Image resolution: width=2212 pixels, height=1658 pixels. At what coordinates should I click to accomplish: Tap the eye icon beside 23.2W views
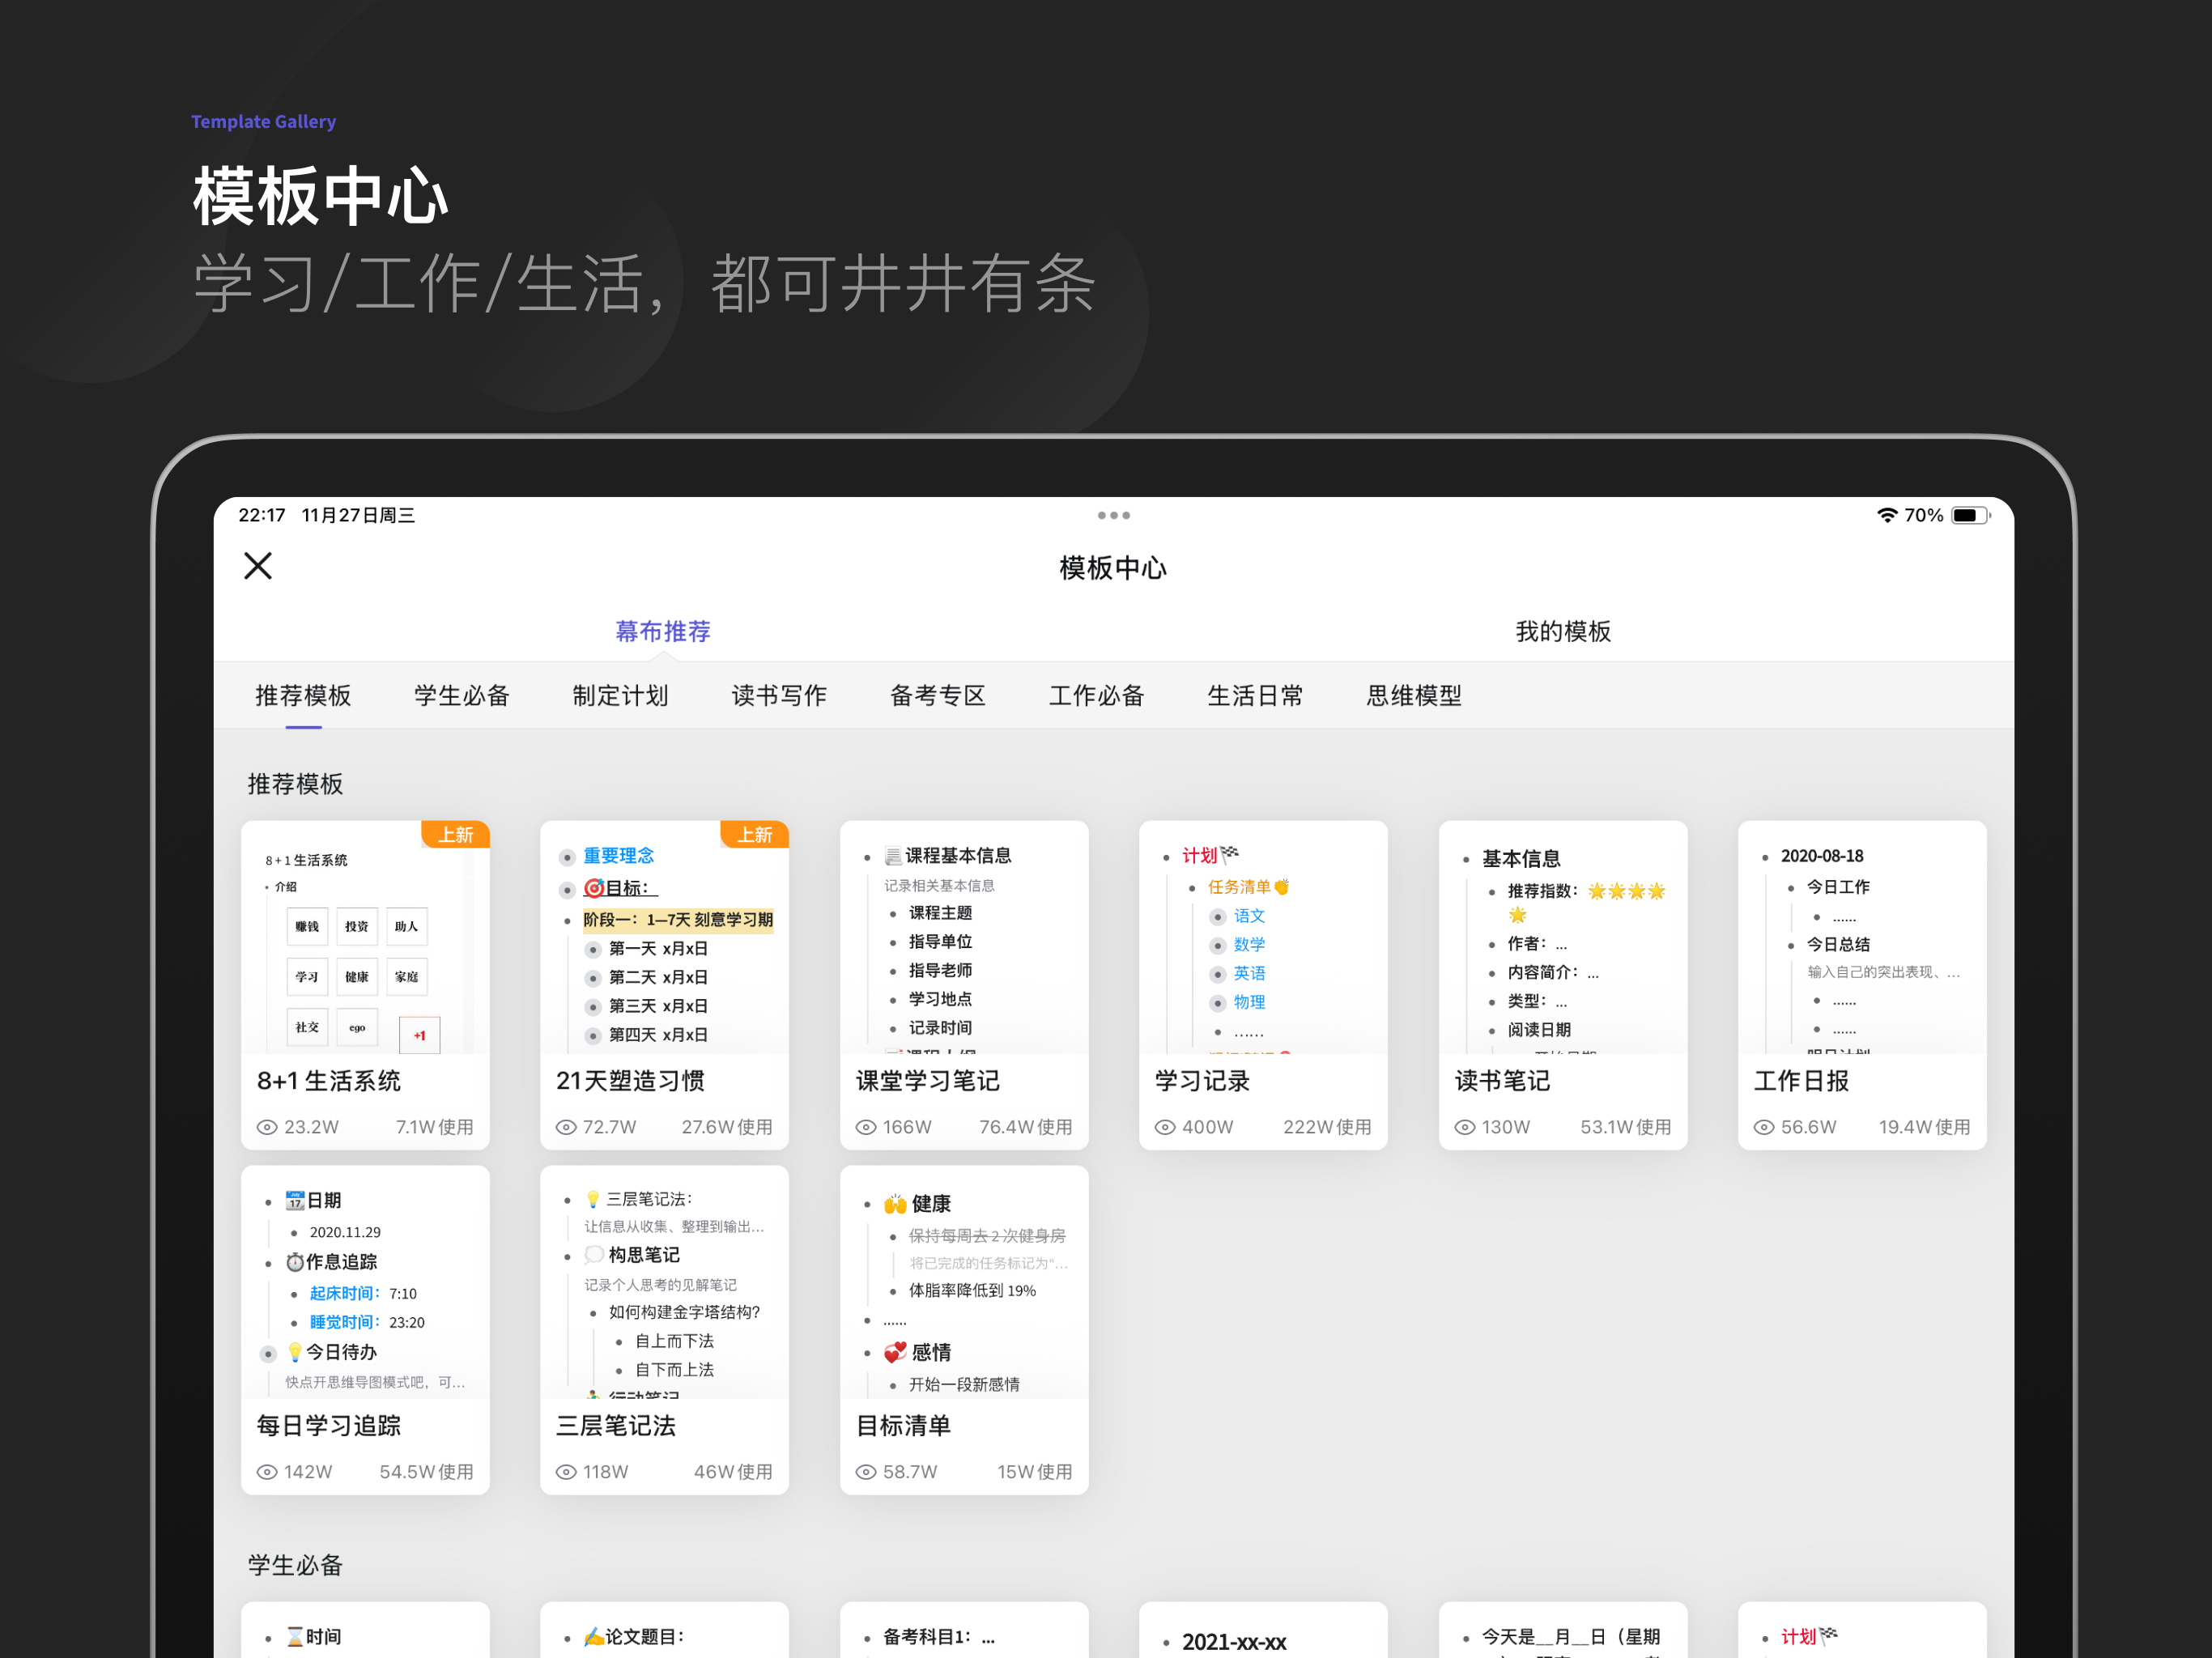[267, 1127]
